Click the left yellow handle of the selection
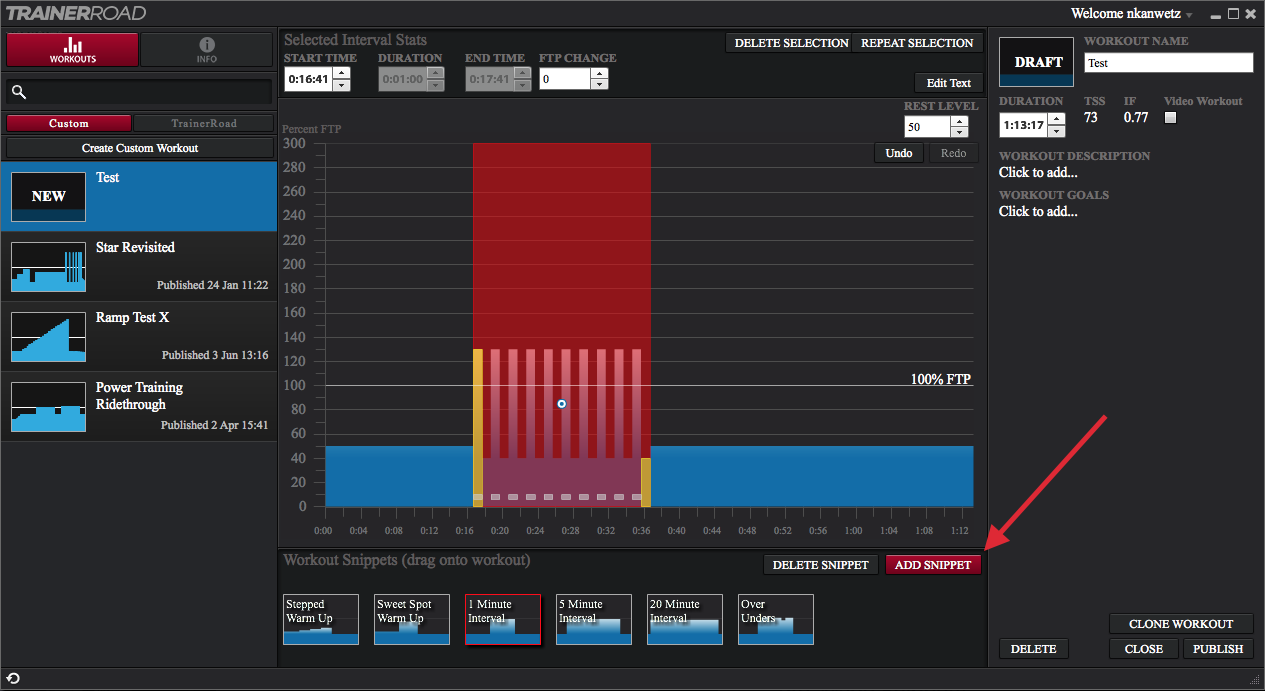This screenshot has width=1265, height=691. (x=478, y=428)
